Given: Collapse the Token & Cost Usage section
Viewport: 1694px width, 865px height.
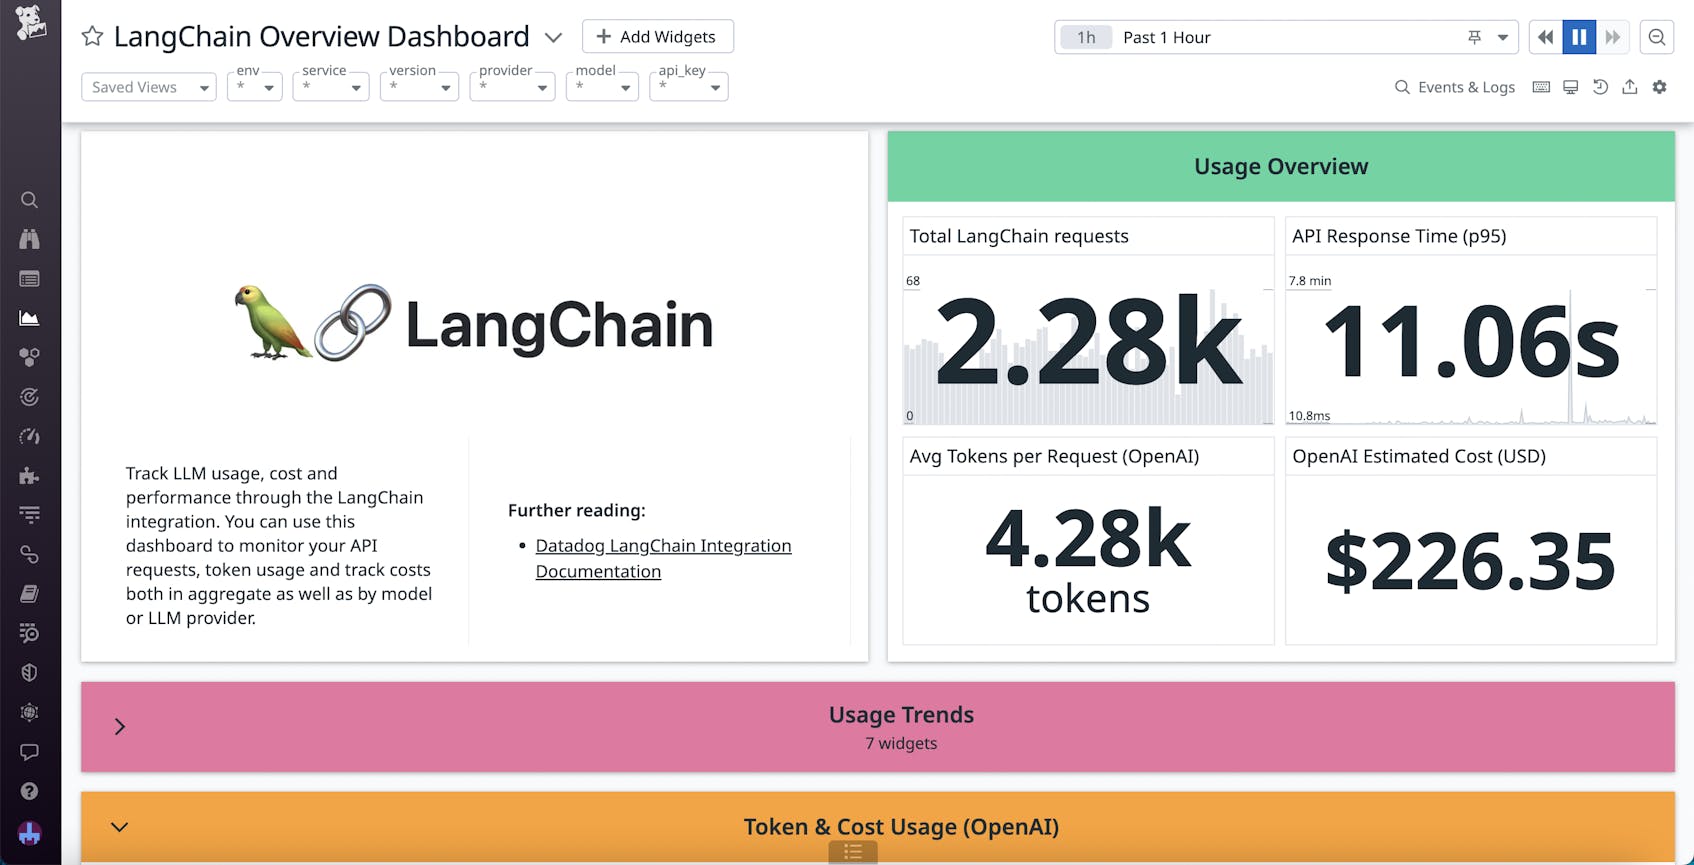Looking at the screenshot, I should point(119,827).
